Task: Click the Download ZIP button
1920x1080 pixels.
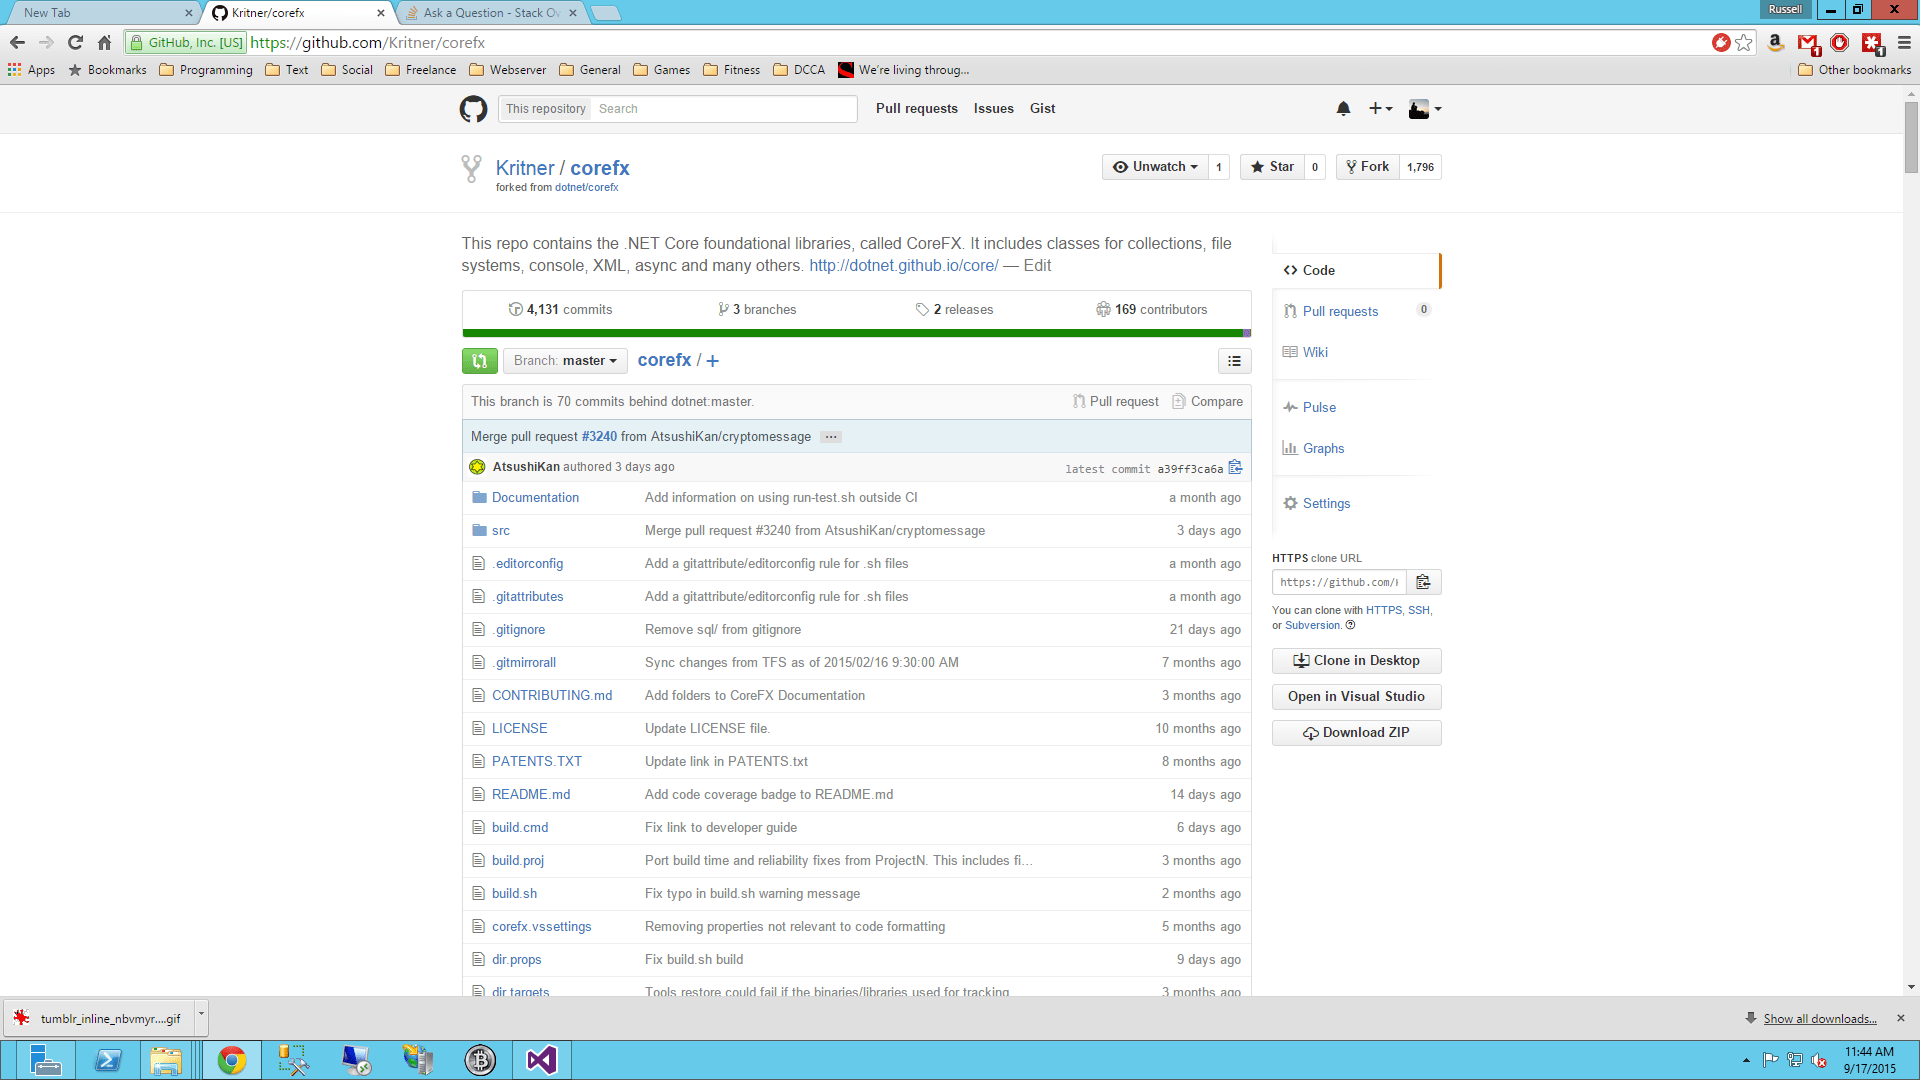Action: [1356, 733]
